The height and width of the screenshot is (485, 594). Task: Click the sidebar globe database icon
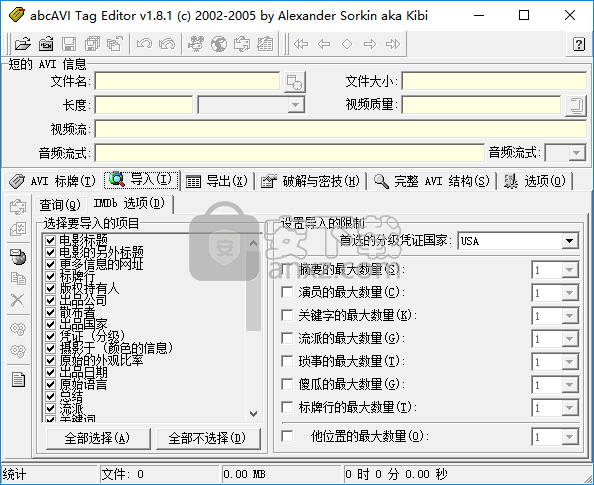click(x=18, y=257)
